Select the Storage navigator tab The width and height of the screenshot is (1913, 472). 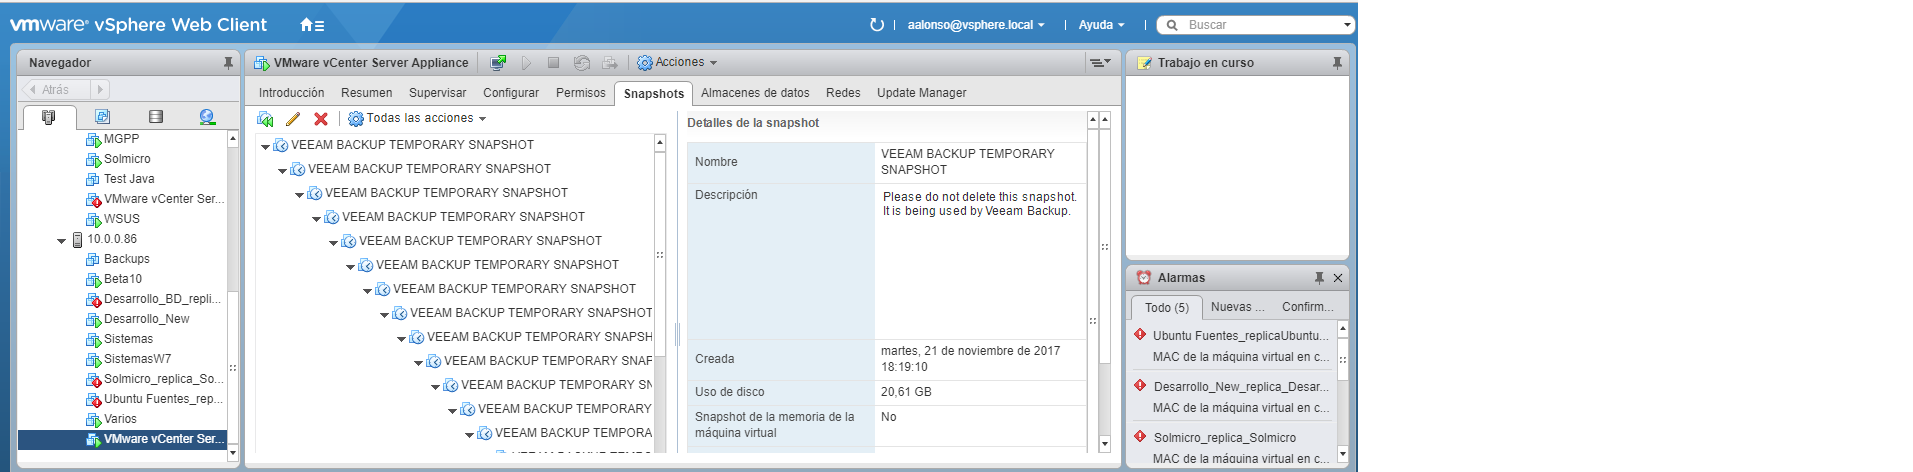[x=155, y=117]
